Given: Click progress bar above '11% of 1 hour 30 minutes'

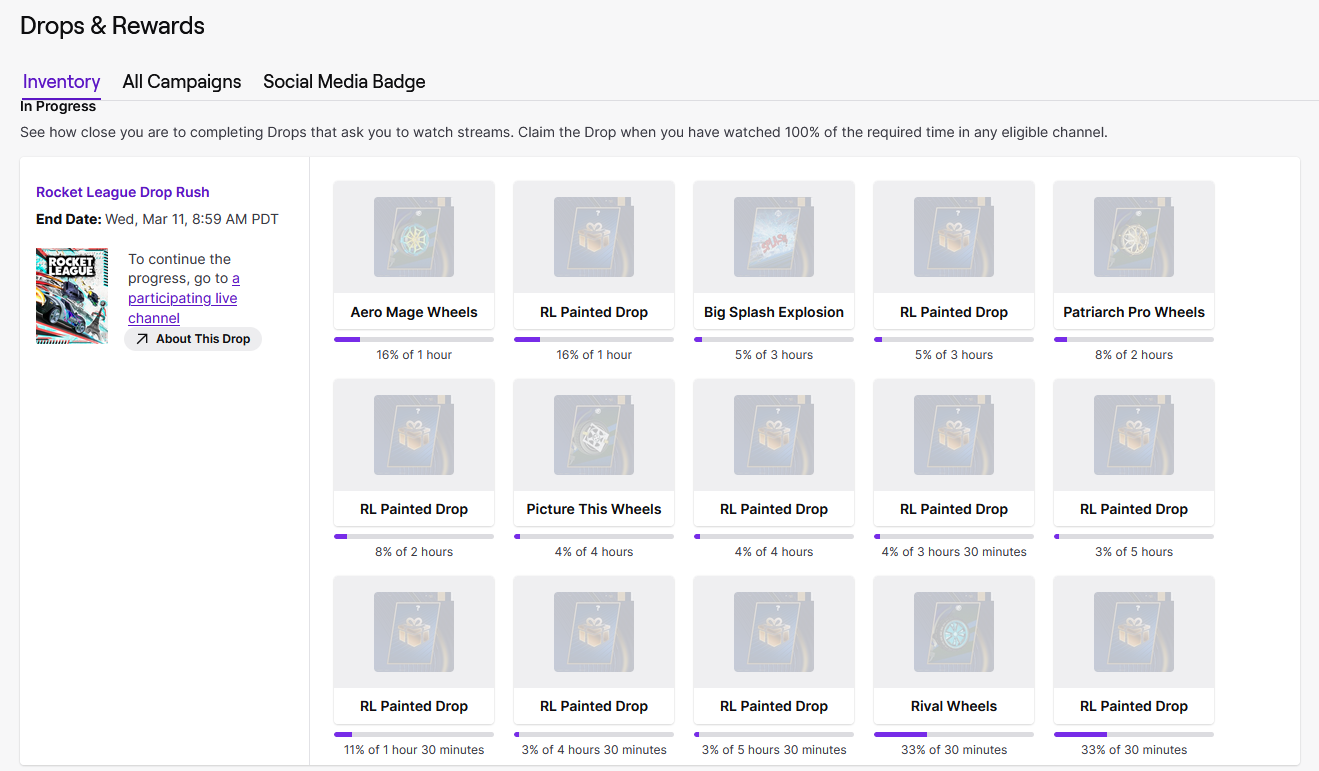Looking at the screenshot, I should click(x=414, y=734).
